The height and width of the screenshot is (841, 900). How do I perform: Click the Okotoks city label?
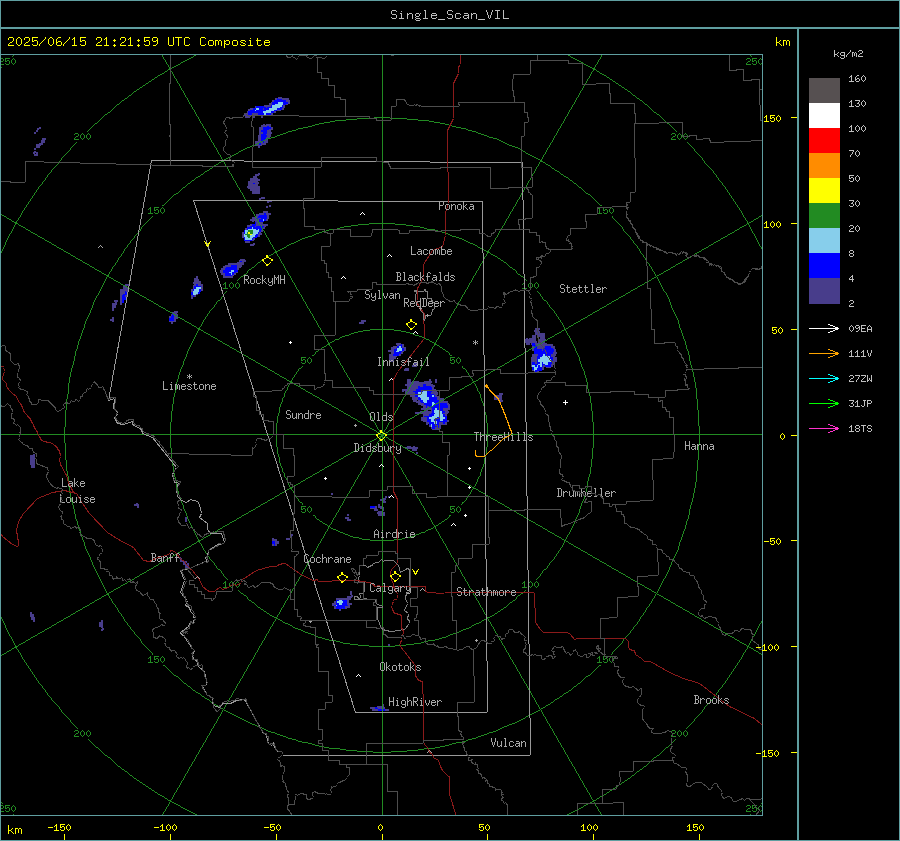[x=400, y=667]
